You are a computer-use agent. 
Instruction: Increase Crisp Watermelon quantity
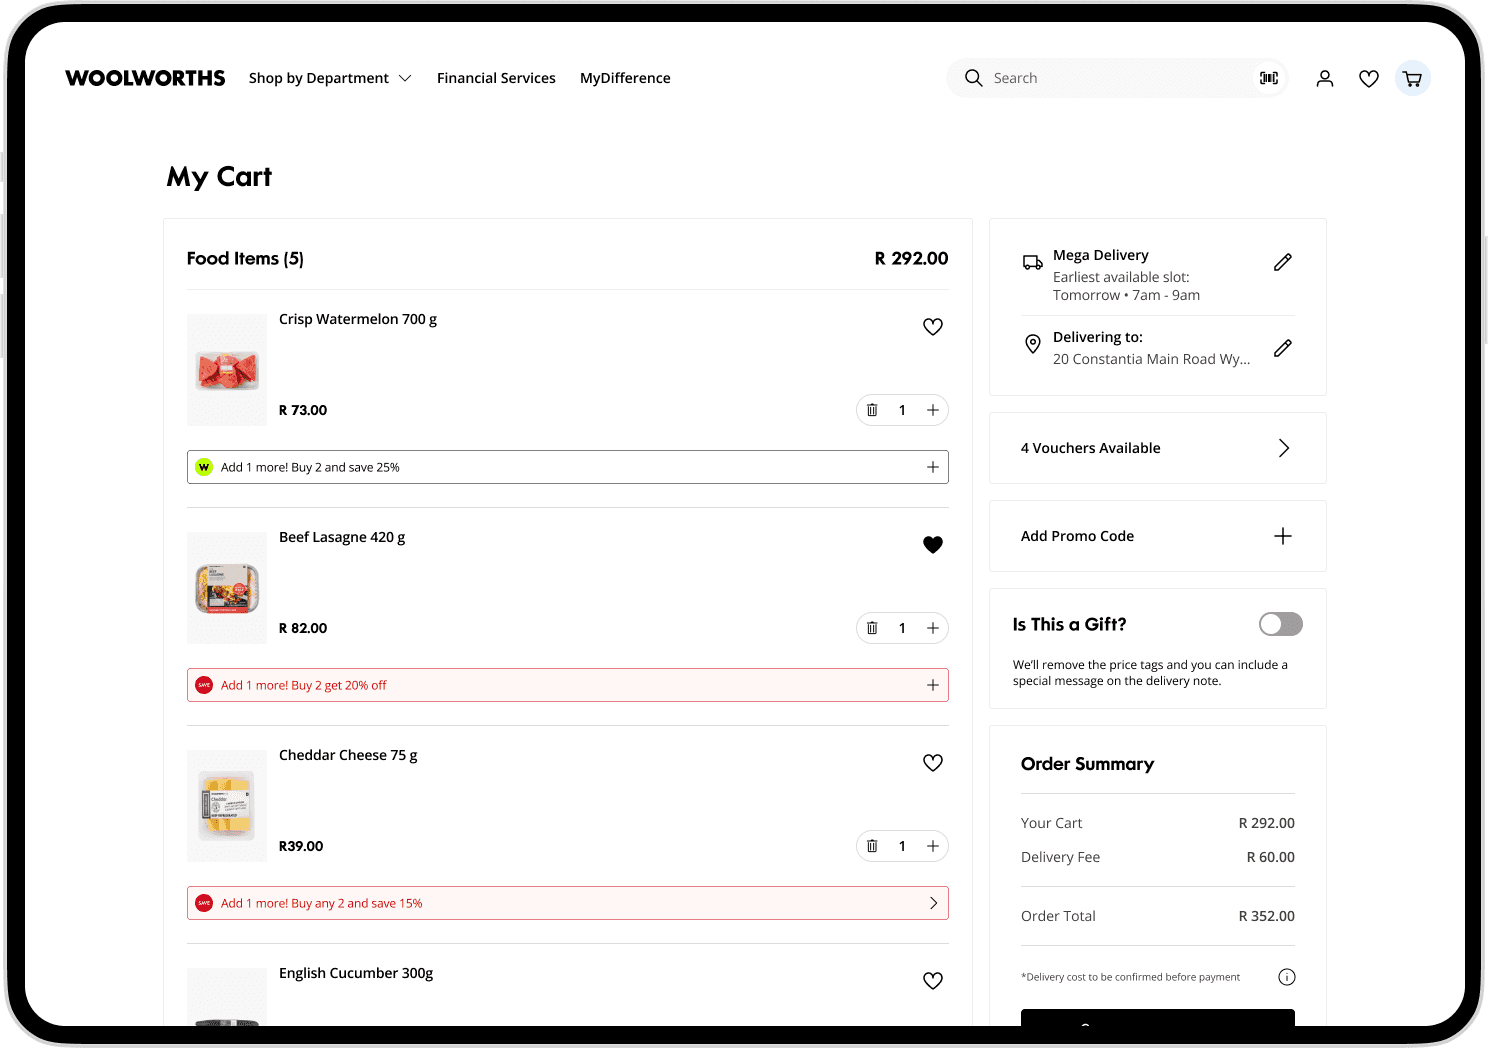(933, 410)
